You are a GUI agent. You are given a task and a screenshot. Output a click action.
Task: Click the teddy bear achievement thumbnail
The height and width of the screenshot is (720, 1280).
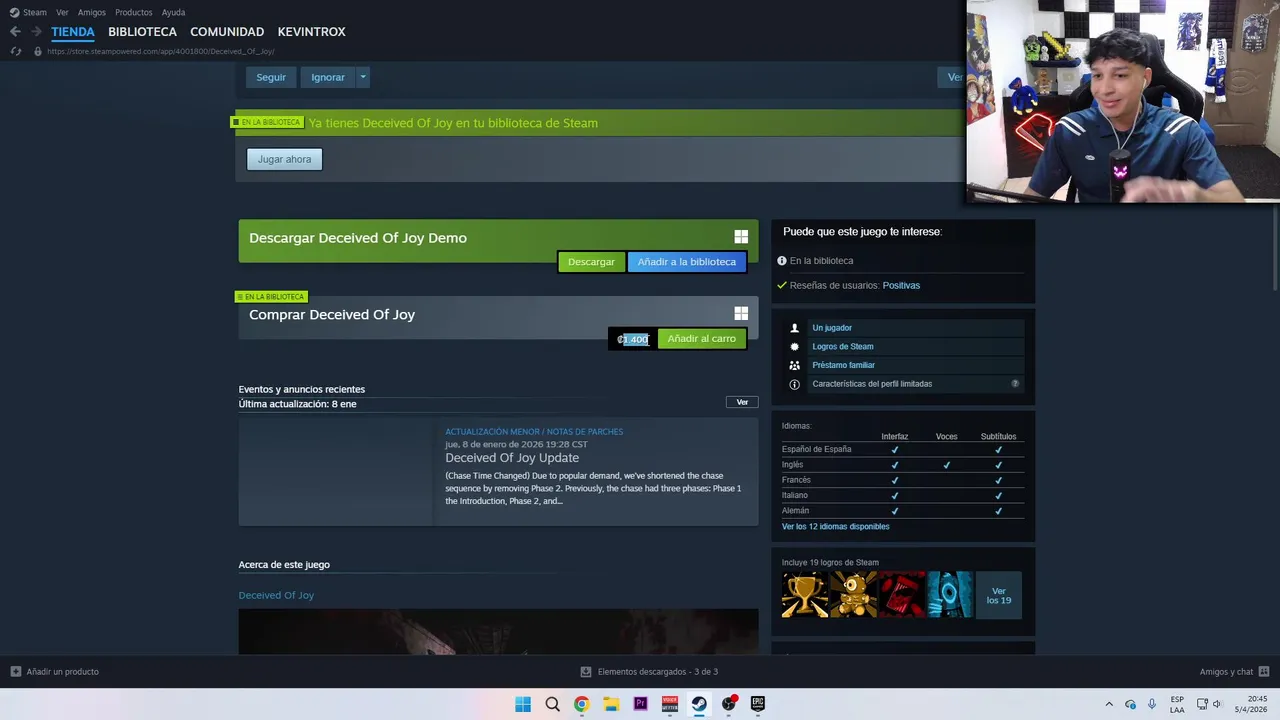[853, 594]
